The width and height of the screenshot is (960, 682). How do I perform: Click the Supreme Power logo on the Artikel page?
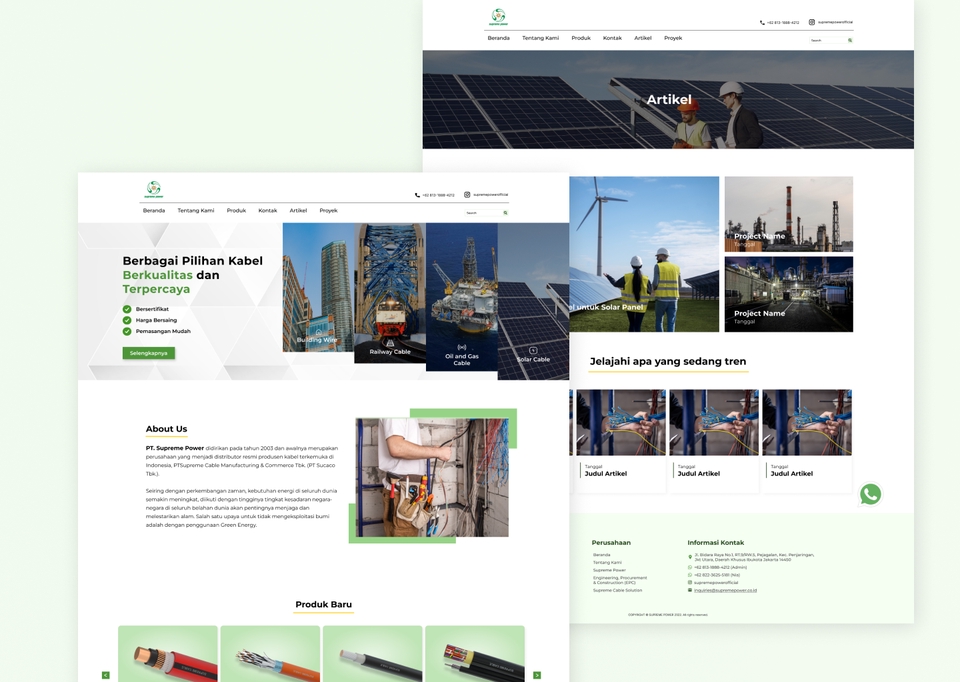pyautogui.click(x=498, y=17)
